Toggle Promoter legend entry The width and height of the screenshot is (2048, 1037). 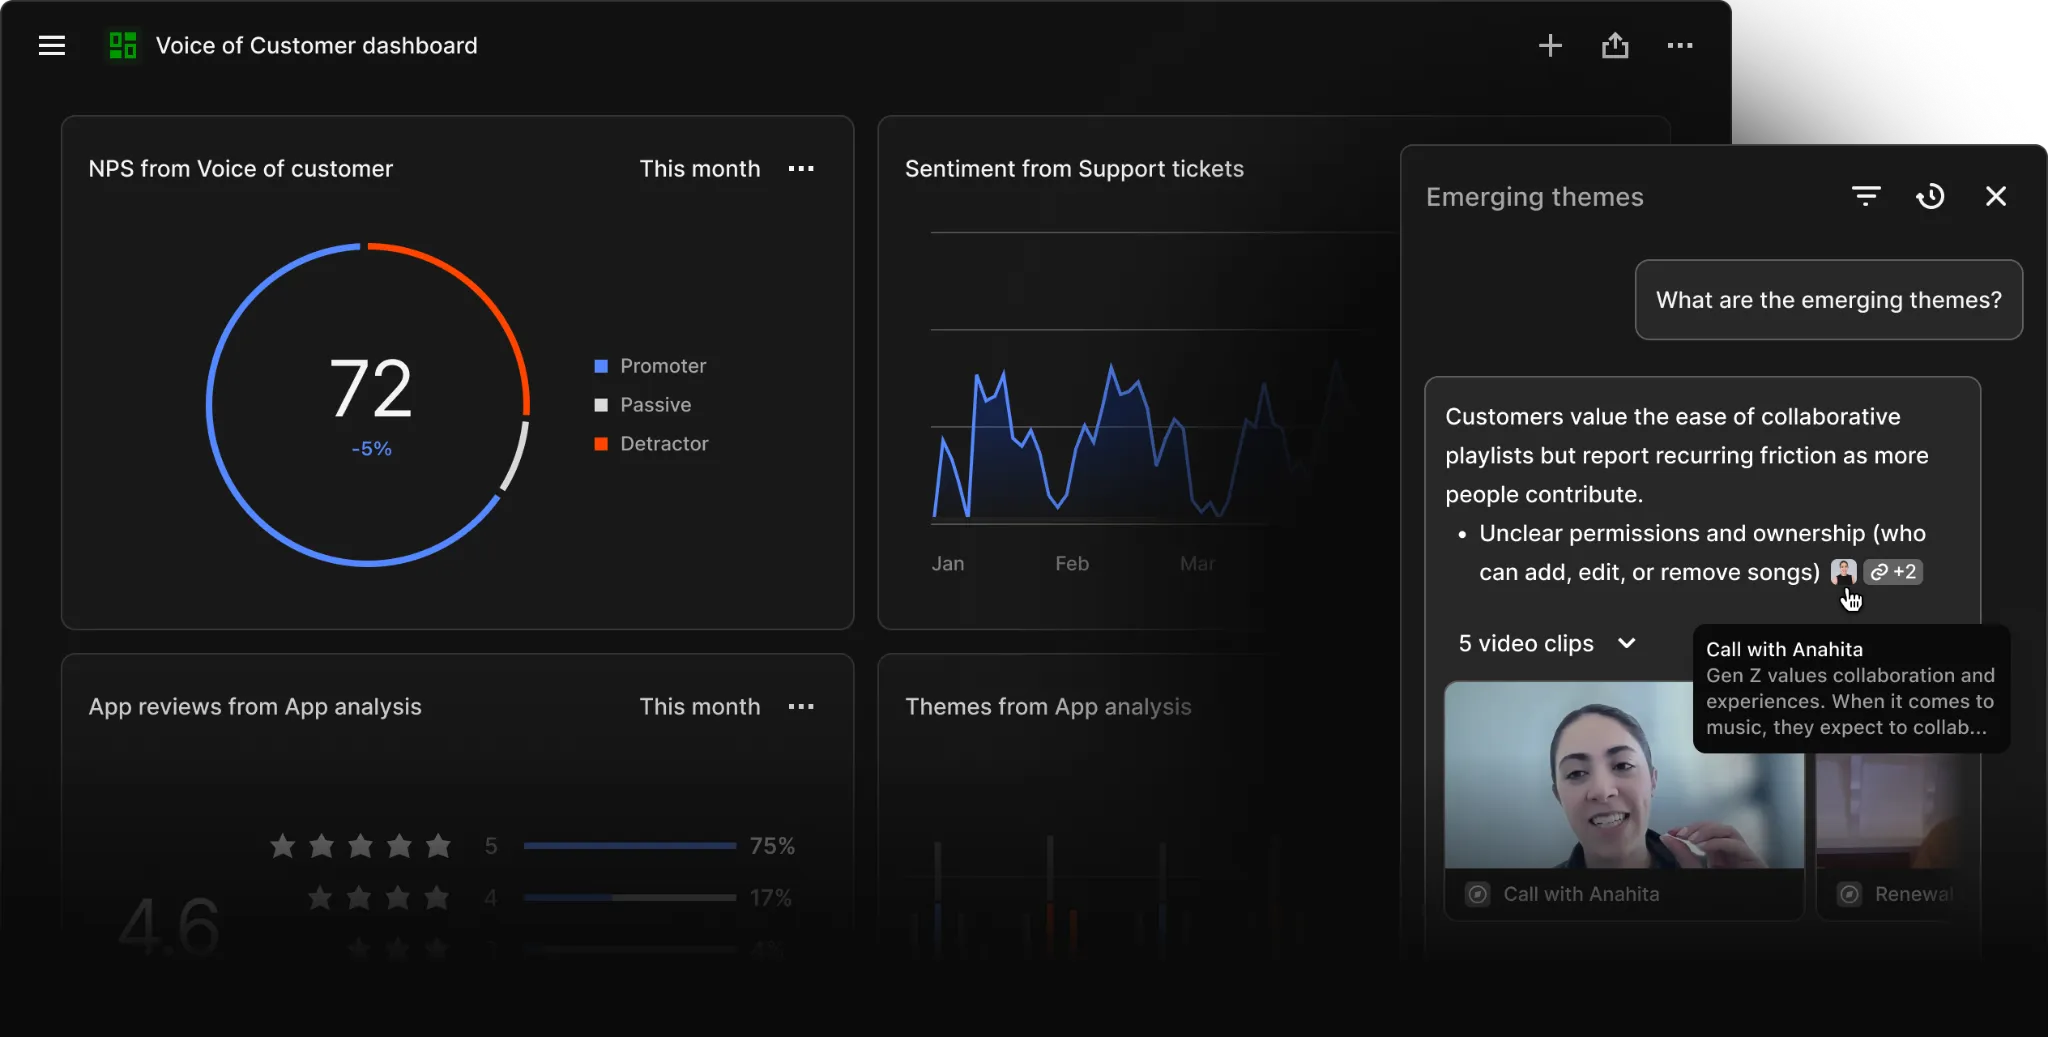pyautogui.click(x=650, y=366)
